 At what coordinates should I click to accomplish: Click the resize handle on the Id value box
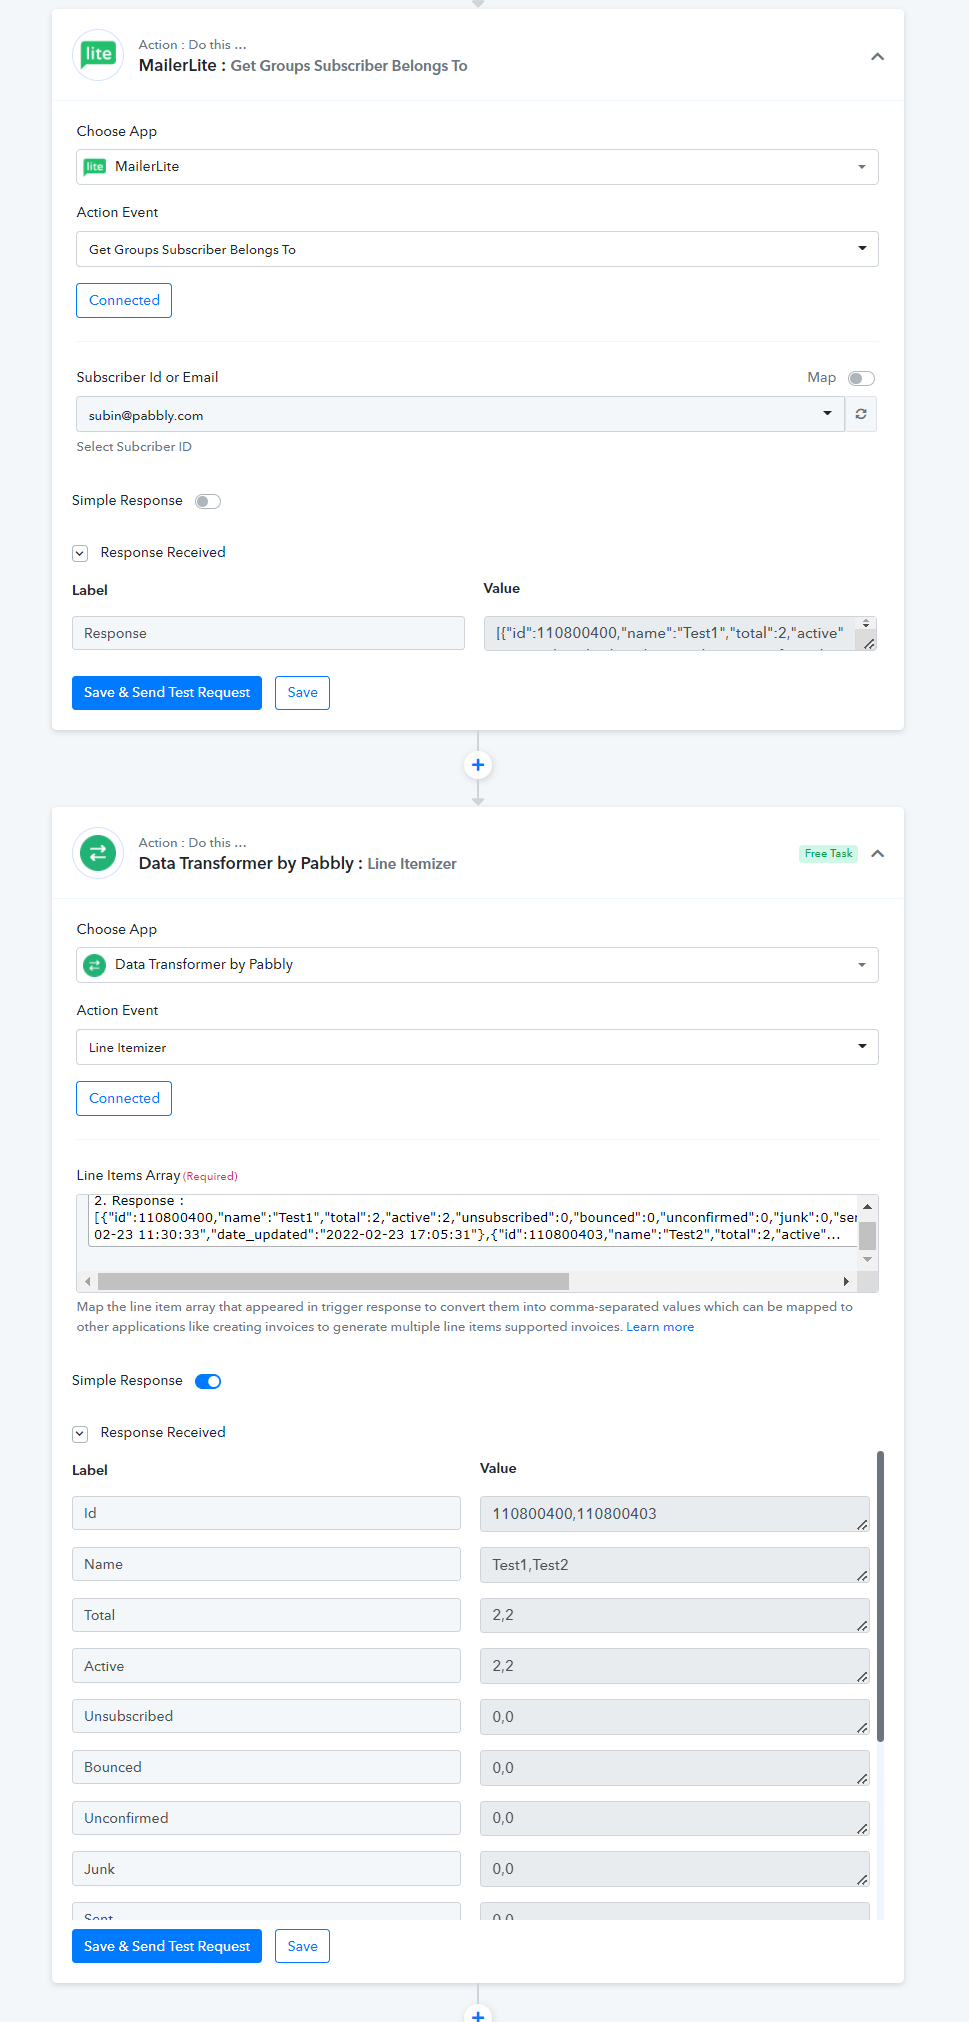pyautogui.click(x=862, y=1524)
